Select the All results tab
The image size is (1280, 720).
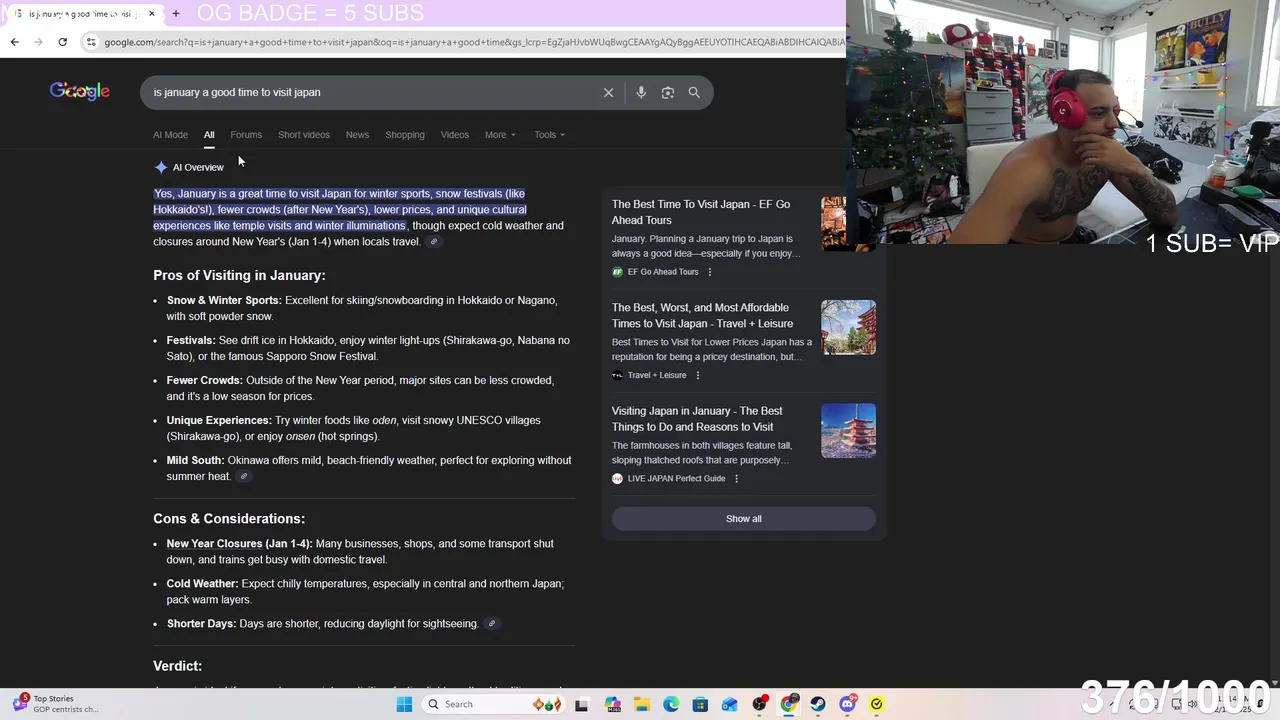209,135
